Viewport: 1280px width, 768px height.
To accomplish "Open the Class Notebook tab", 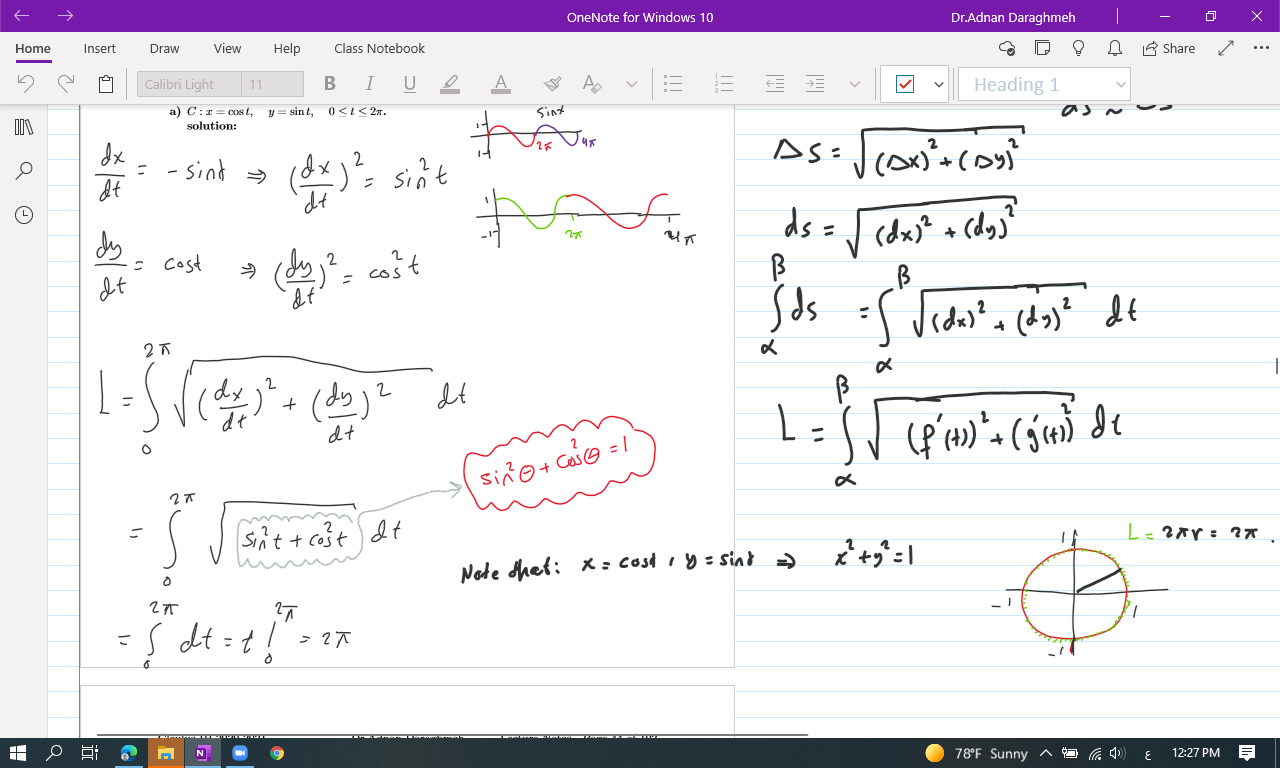I will point(379,48).
